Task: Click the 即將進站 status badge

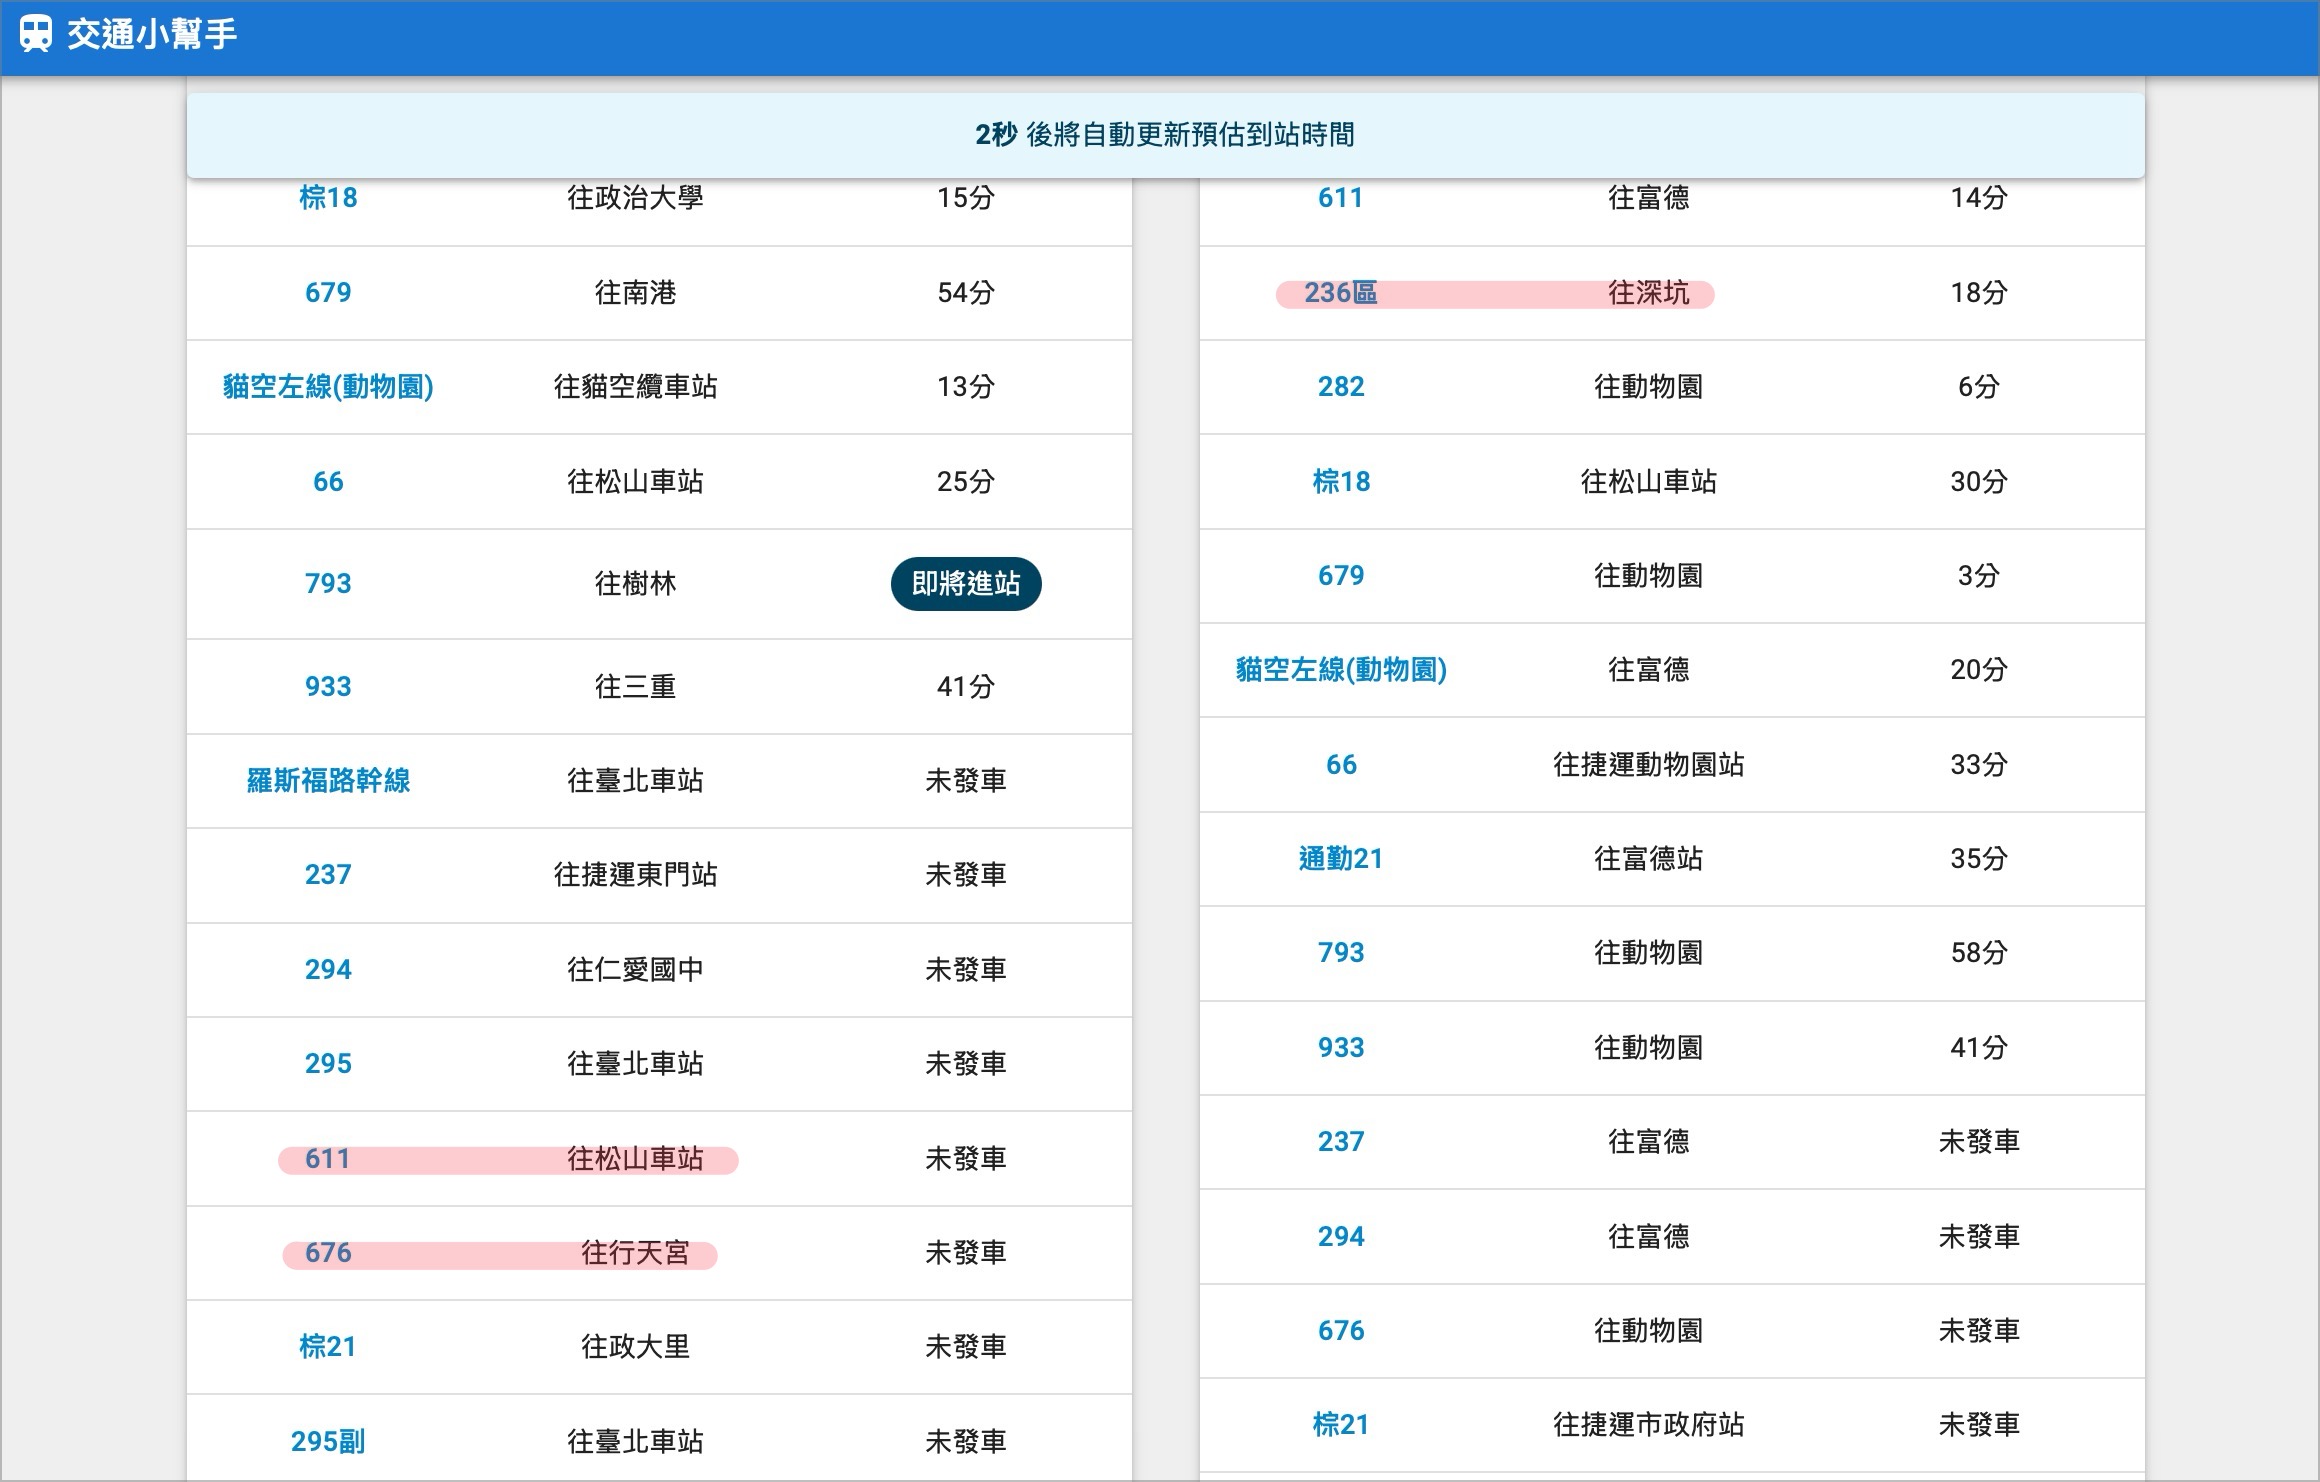Action: (x=966, y=584)
